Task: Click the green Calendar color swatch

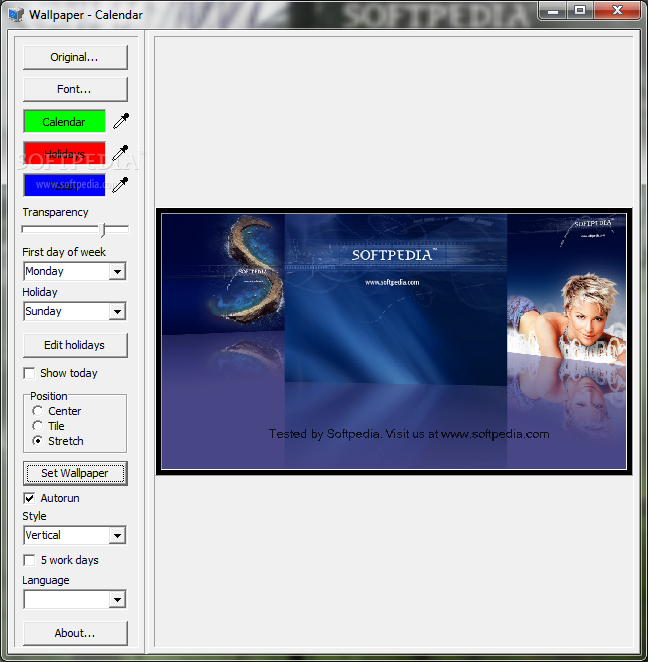Action: point(65,122)
